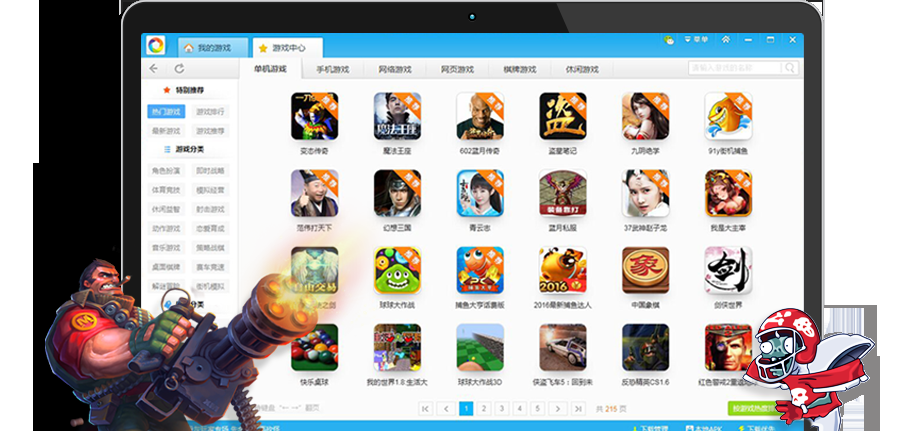Open the 侠盗飞车5 car icon
This screenshot has width=903, height=431.
click(563, 347)
